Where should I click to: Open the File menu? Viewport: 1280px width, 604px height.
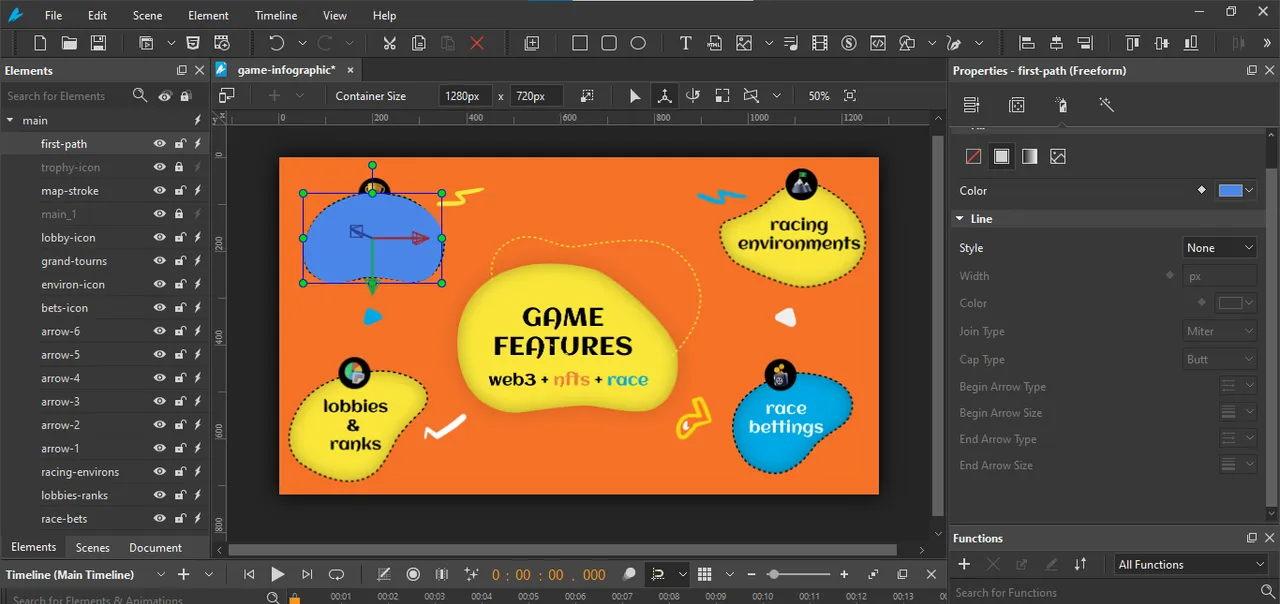point(53,16)
